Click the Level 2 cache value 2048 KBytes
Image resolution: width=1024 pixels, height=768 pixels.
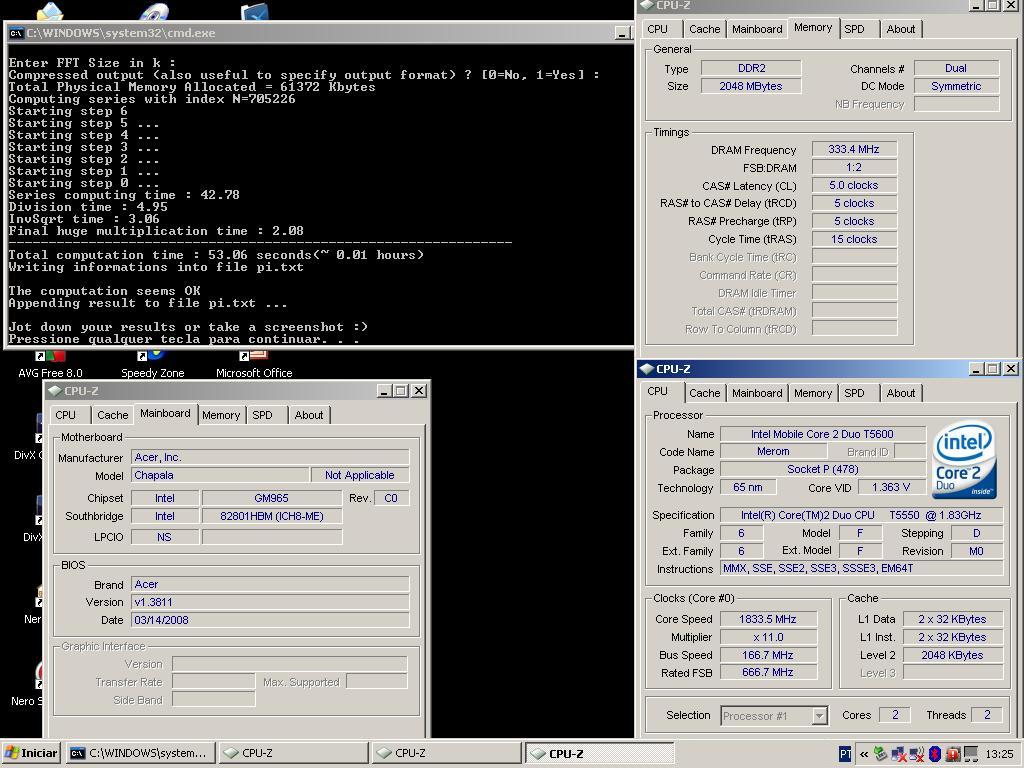pos(952,655)
